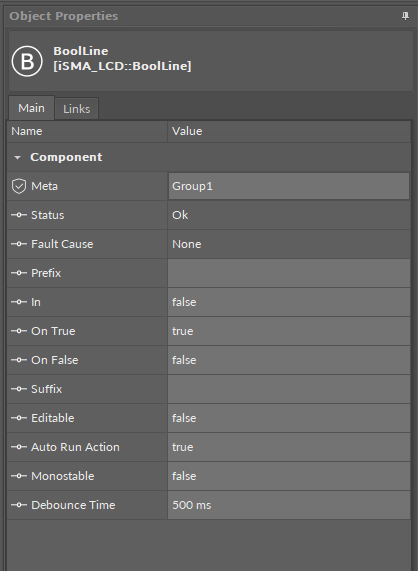Click the slot icon beside Debounce Time

tap(19, 505)
